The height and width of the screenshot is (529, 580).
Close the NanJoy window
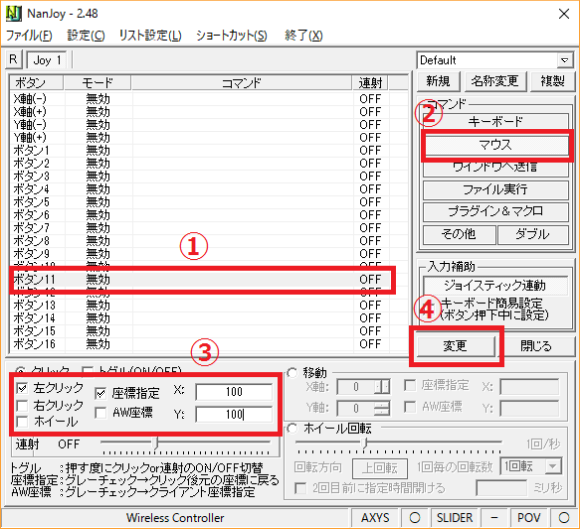(x=564, y=14)
